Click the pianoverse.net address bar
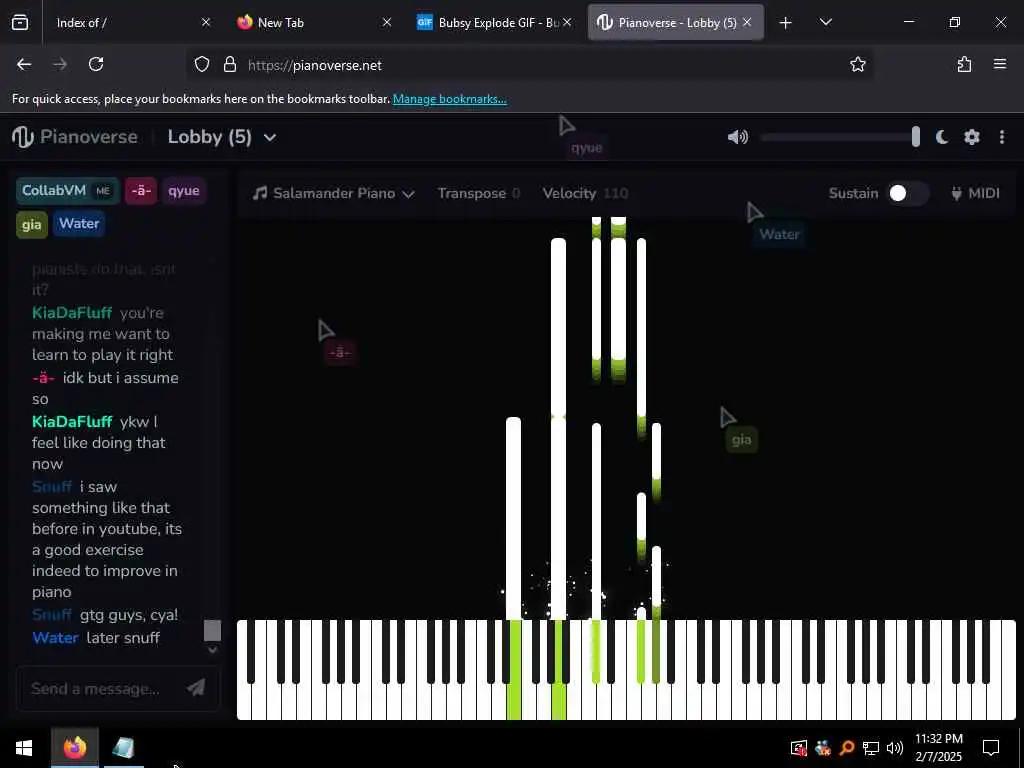1024x768 pixels. pyautogui.click(x=529, y=65)
